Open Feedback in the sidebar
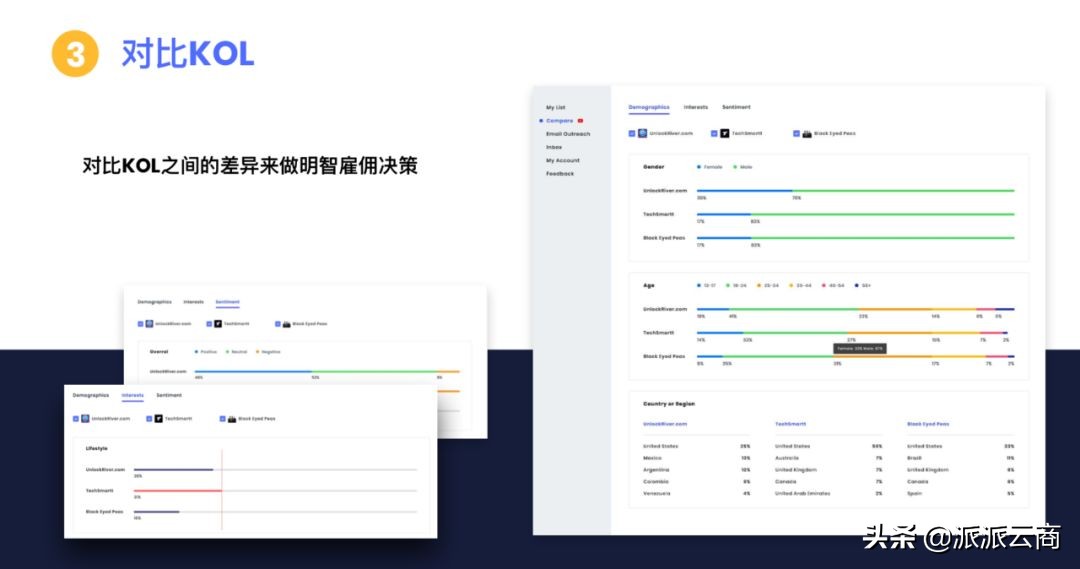This screenshot has width=1080, height=569. tap(560, 174)
